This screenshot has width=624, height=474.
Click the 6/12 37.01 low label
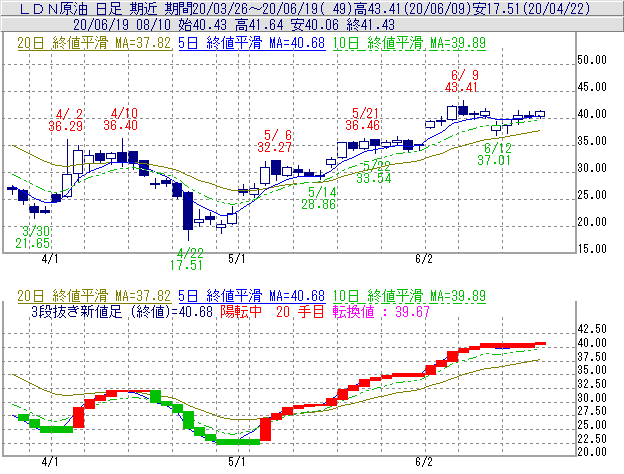[x=494, y=154]
